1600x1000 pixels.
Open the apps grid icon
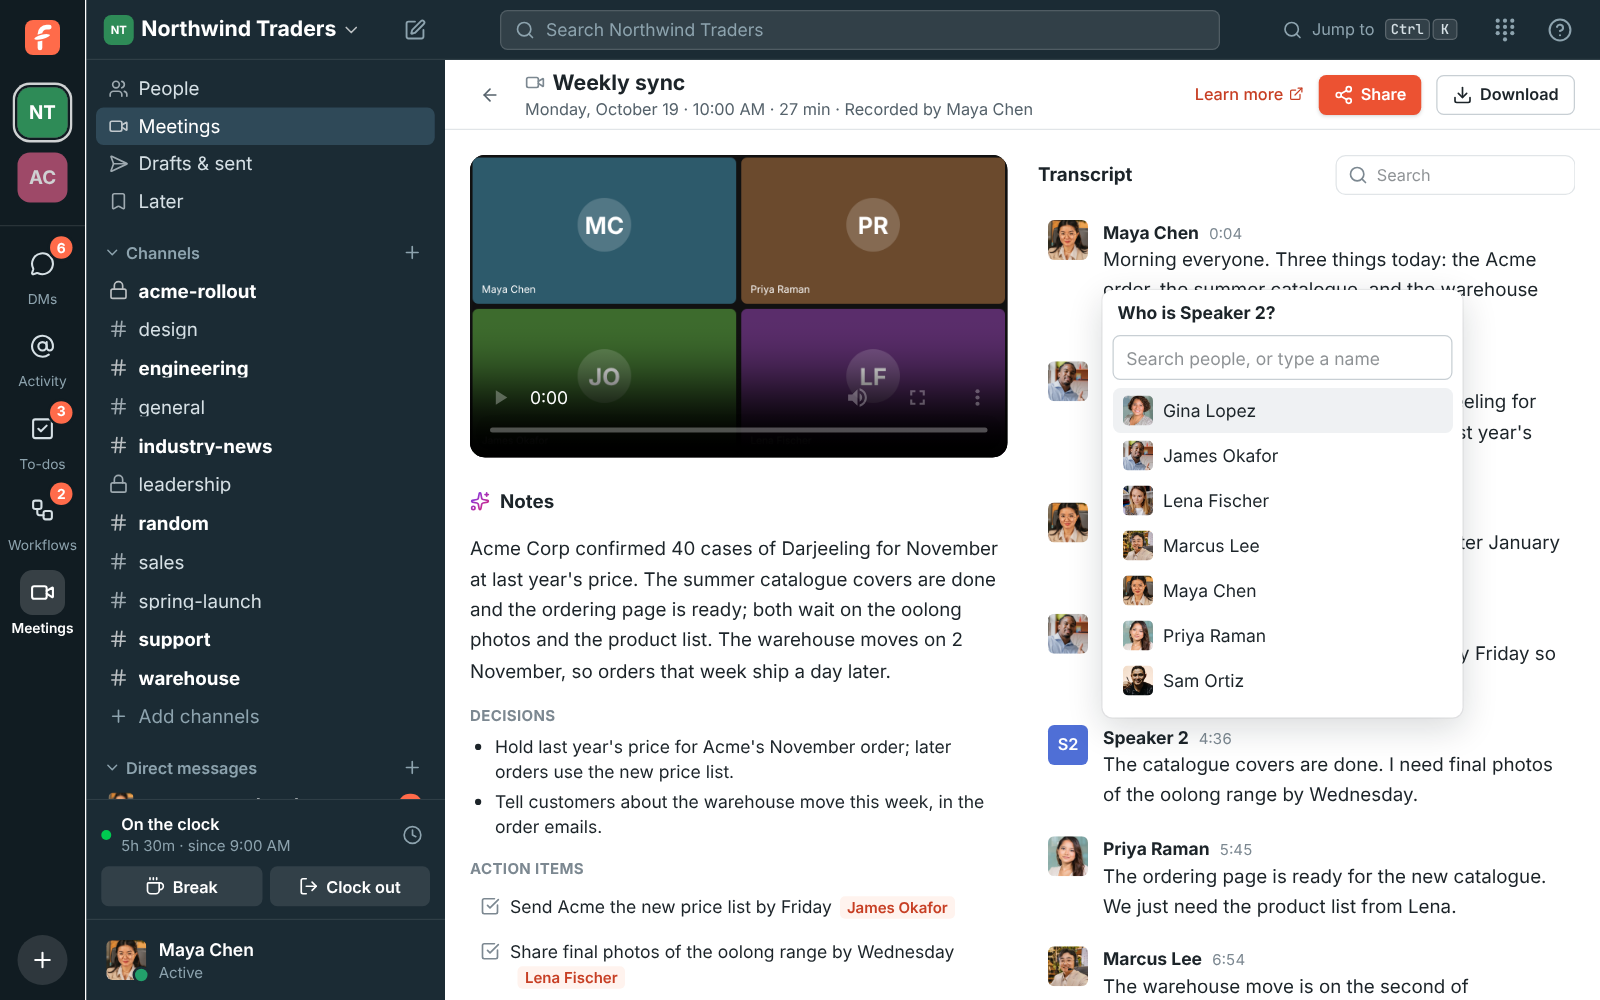tap(1505, 30)
